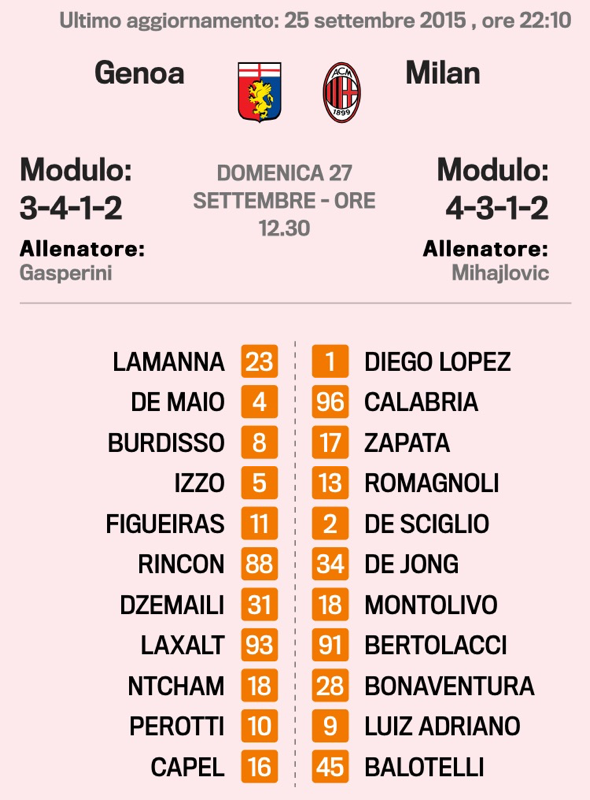Click the AC Milan club crest

click(x=342, y=92)
